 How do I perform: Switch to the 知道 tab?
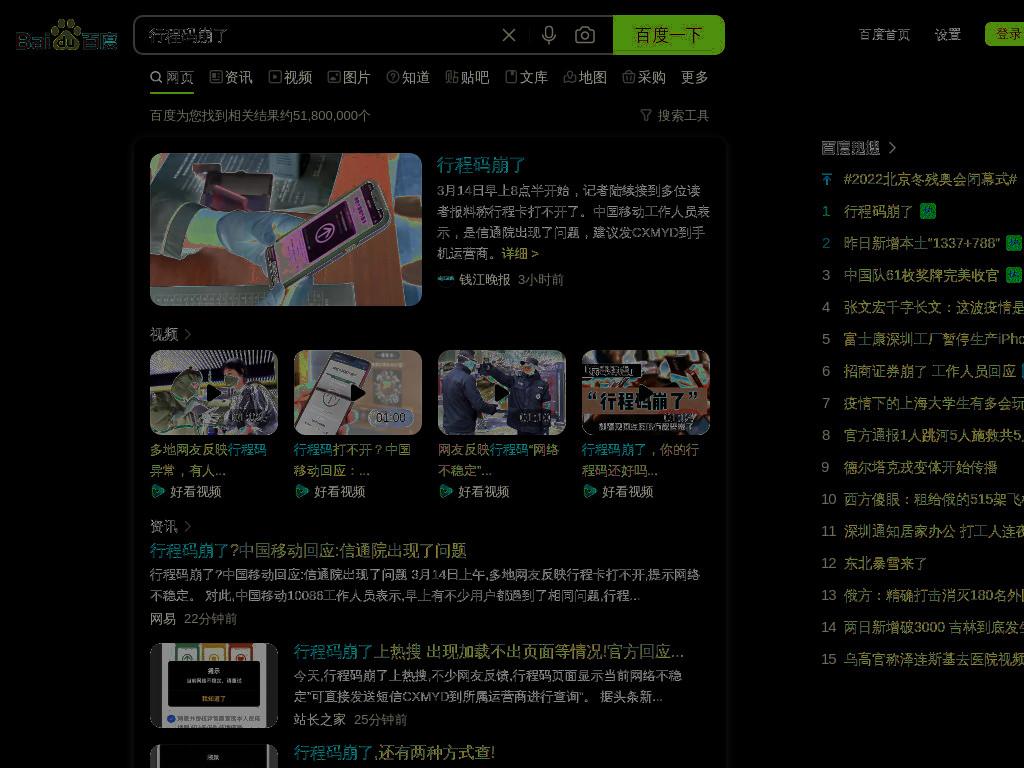pos(408,78)
